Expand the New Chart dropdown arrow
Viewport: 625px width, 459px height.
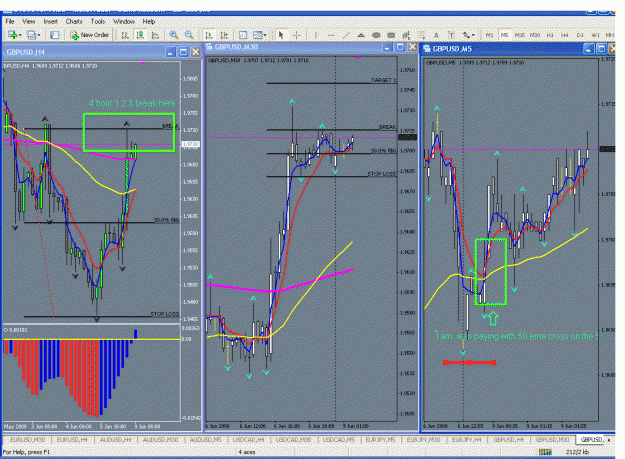(x=20, y=35)
